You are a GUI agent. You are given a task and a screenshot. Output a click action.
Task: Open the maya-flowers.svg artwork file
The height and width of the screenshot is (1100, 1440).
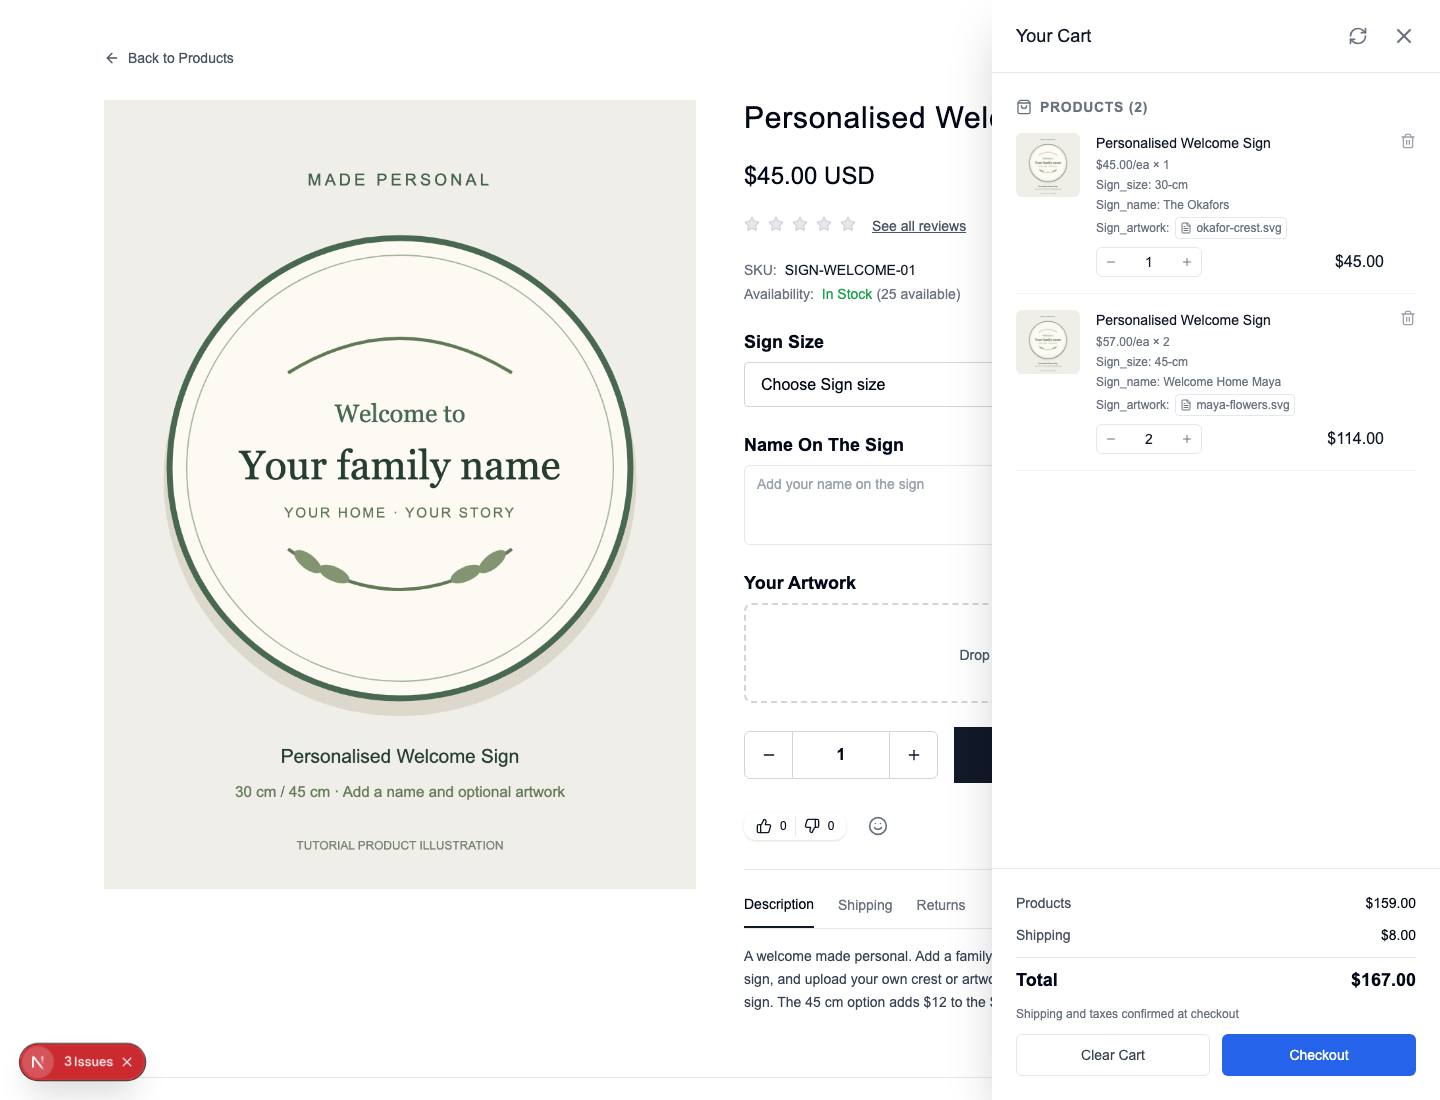pyautogui.click(x=1235, y=405)
